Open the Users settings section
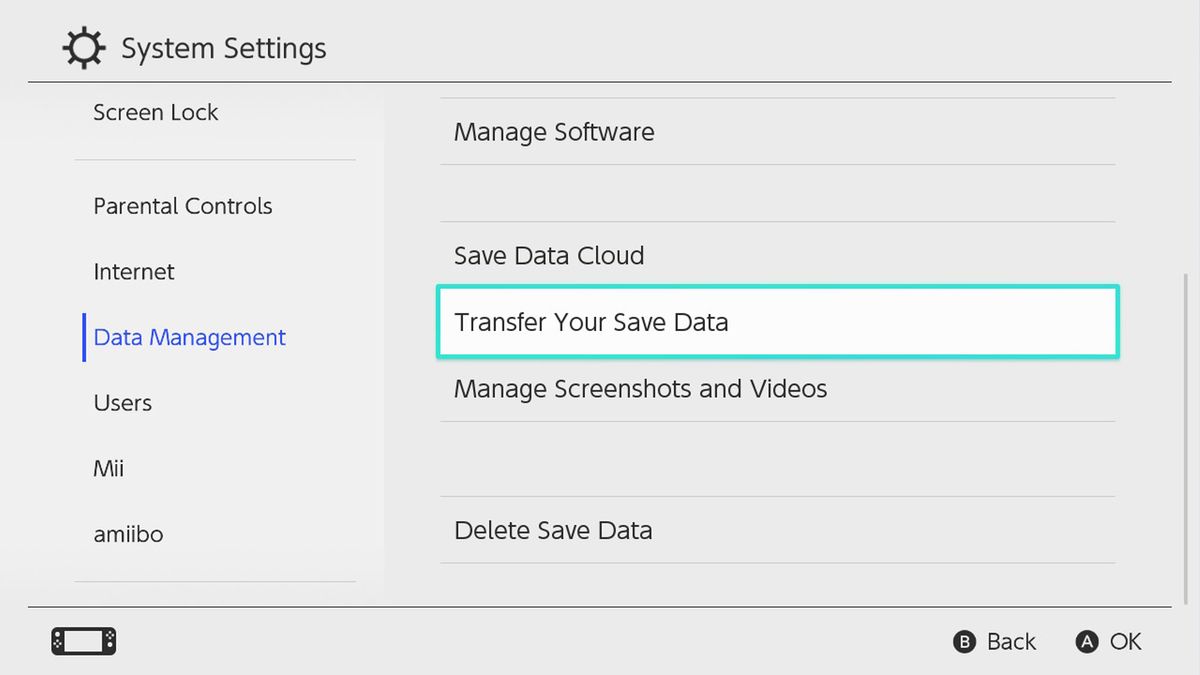Image resolution: width=1200 pixels, height=675 pixels. click(x=122, y=402)
